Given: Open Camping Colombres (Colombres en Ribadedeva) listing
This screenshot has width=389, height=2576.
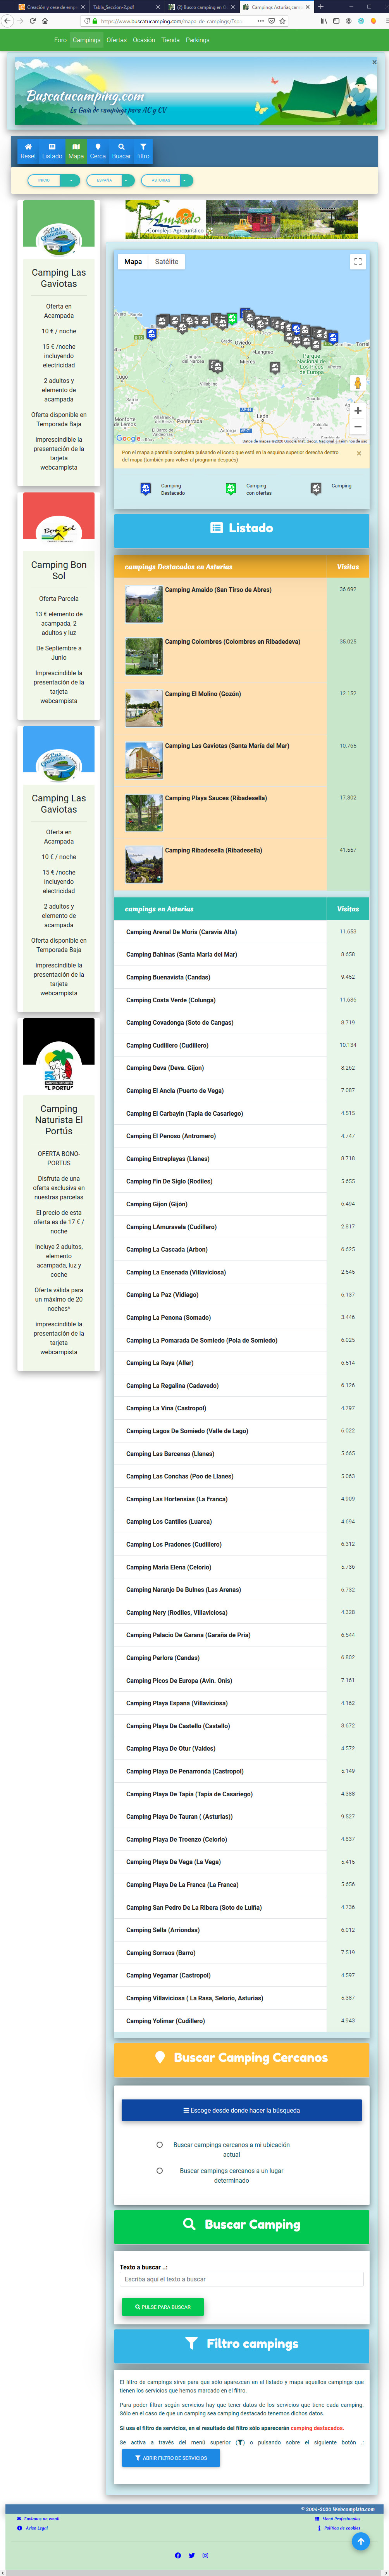Looking at the screenshot, I should [x=232, y=642].
